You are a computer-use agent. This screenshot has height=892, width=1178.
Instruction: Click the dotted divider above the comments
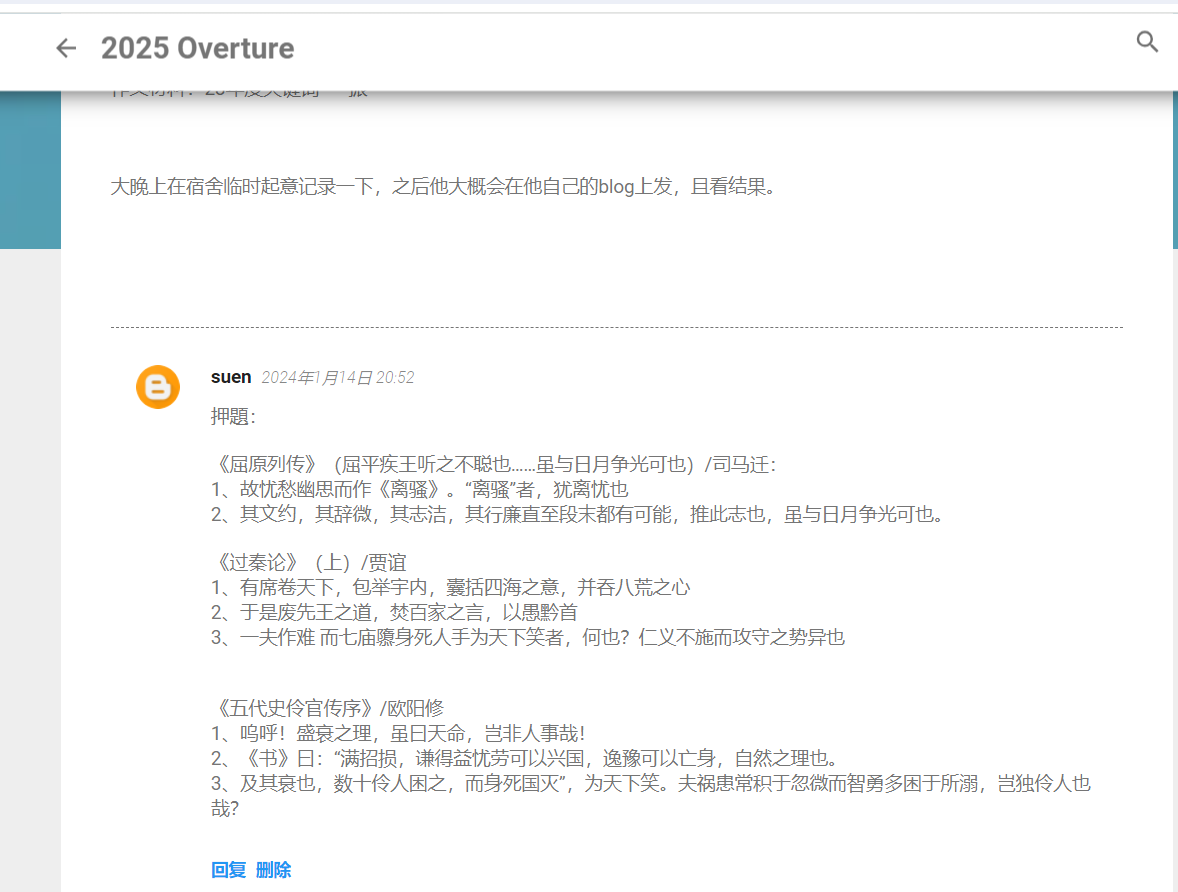coord(616,327)
